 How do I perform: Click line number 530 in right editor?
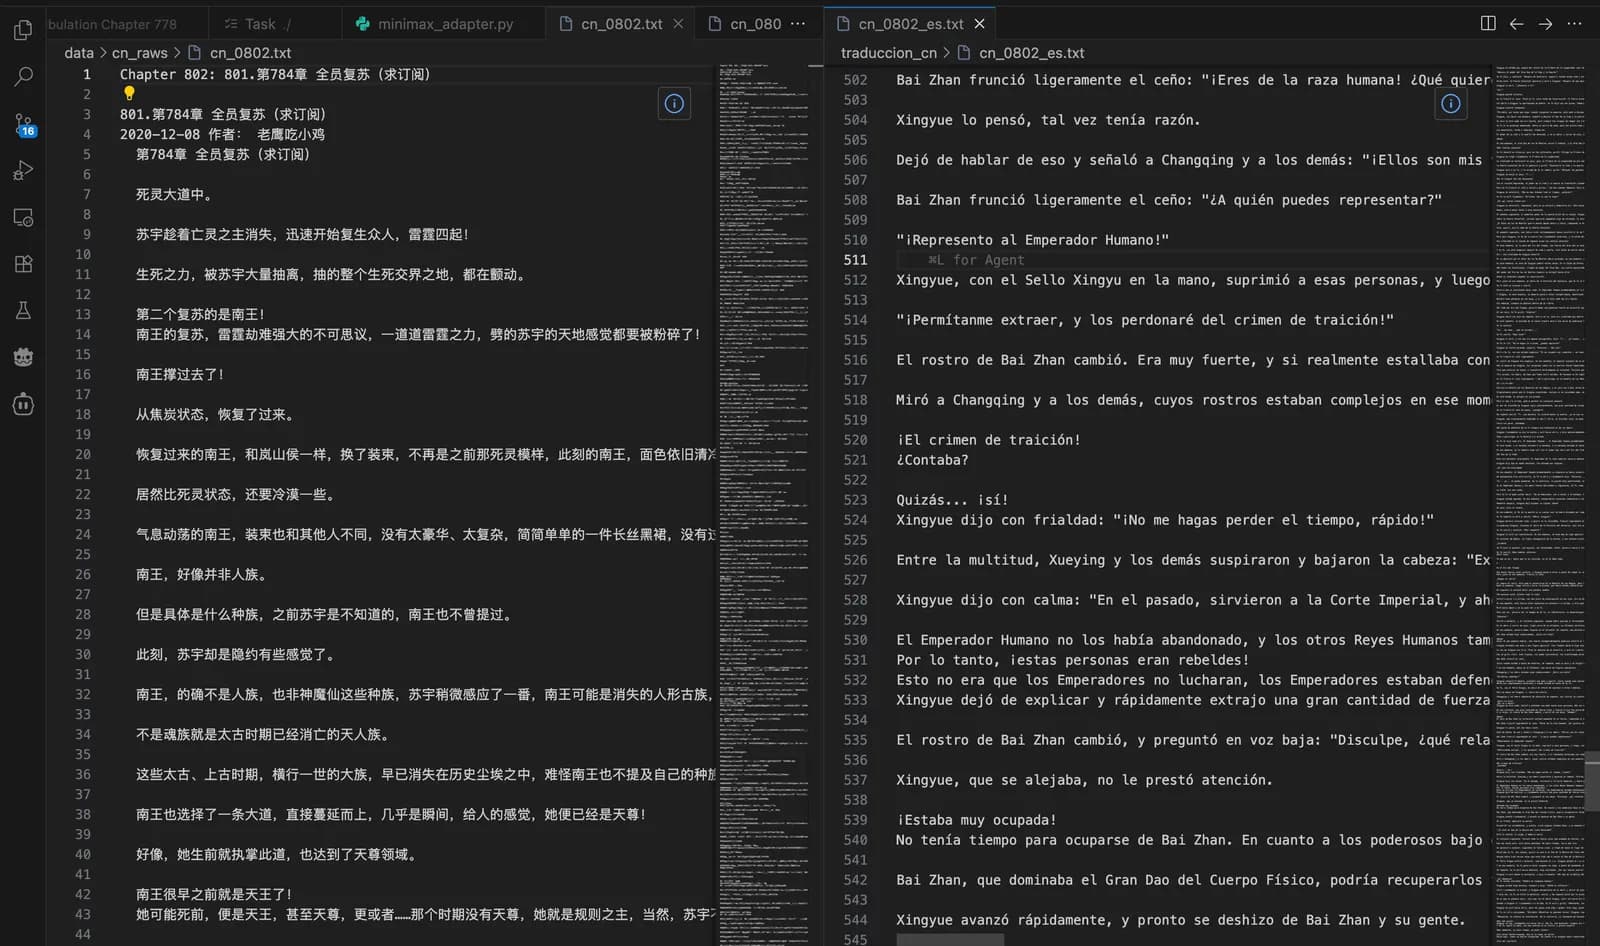(855, 640)
